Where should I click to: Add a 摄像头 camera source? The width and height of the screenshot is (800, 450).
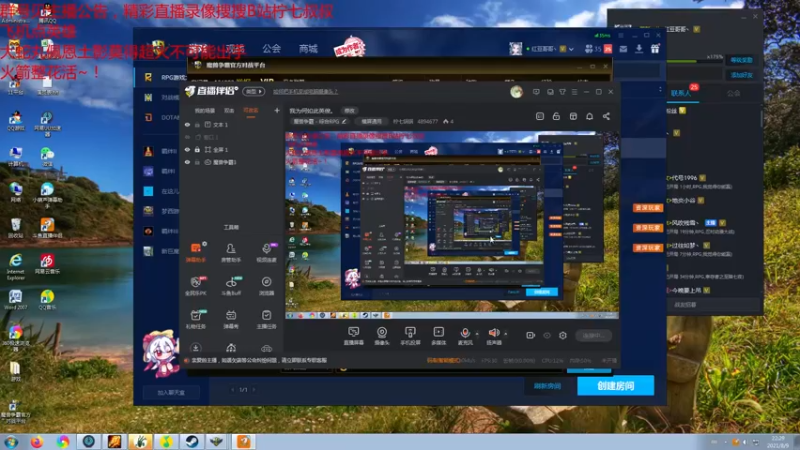tap(382, 336)
